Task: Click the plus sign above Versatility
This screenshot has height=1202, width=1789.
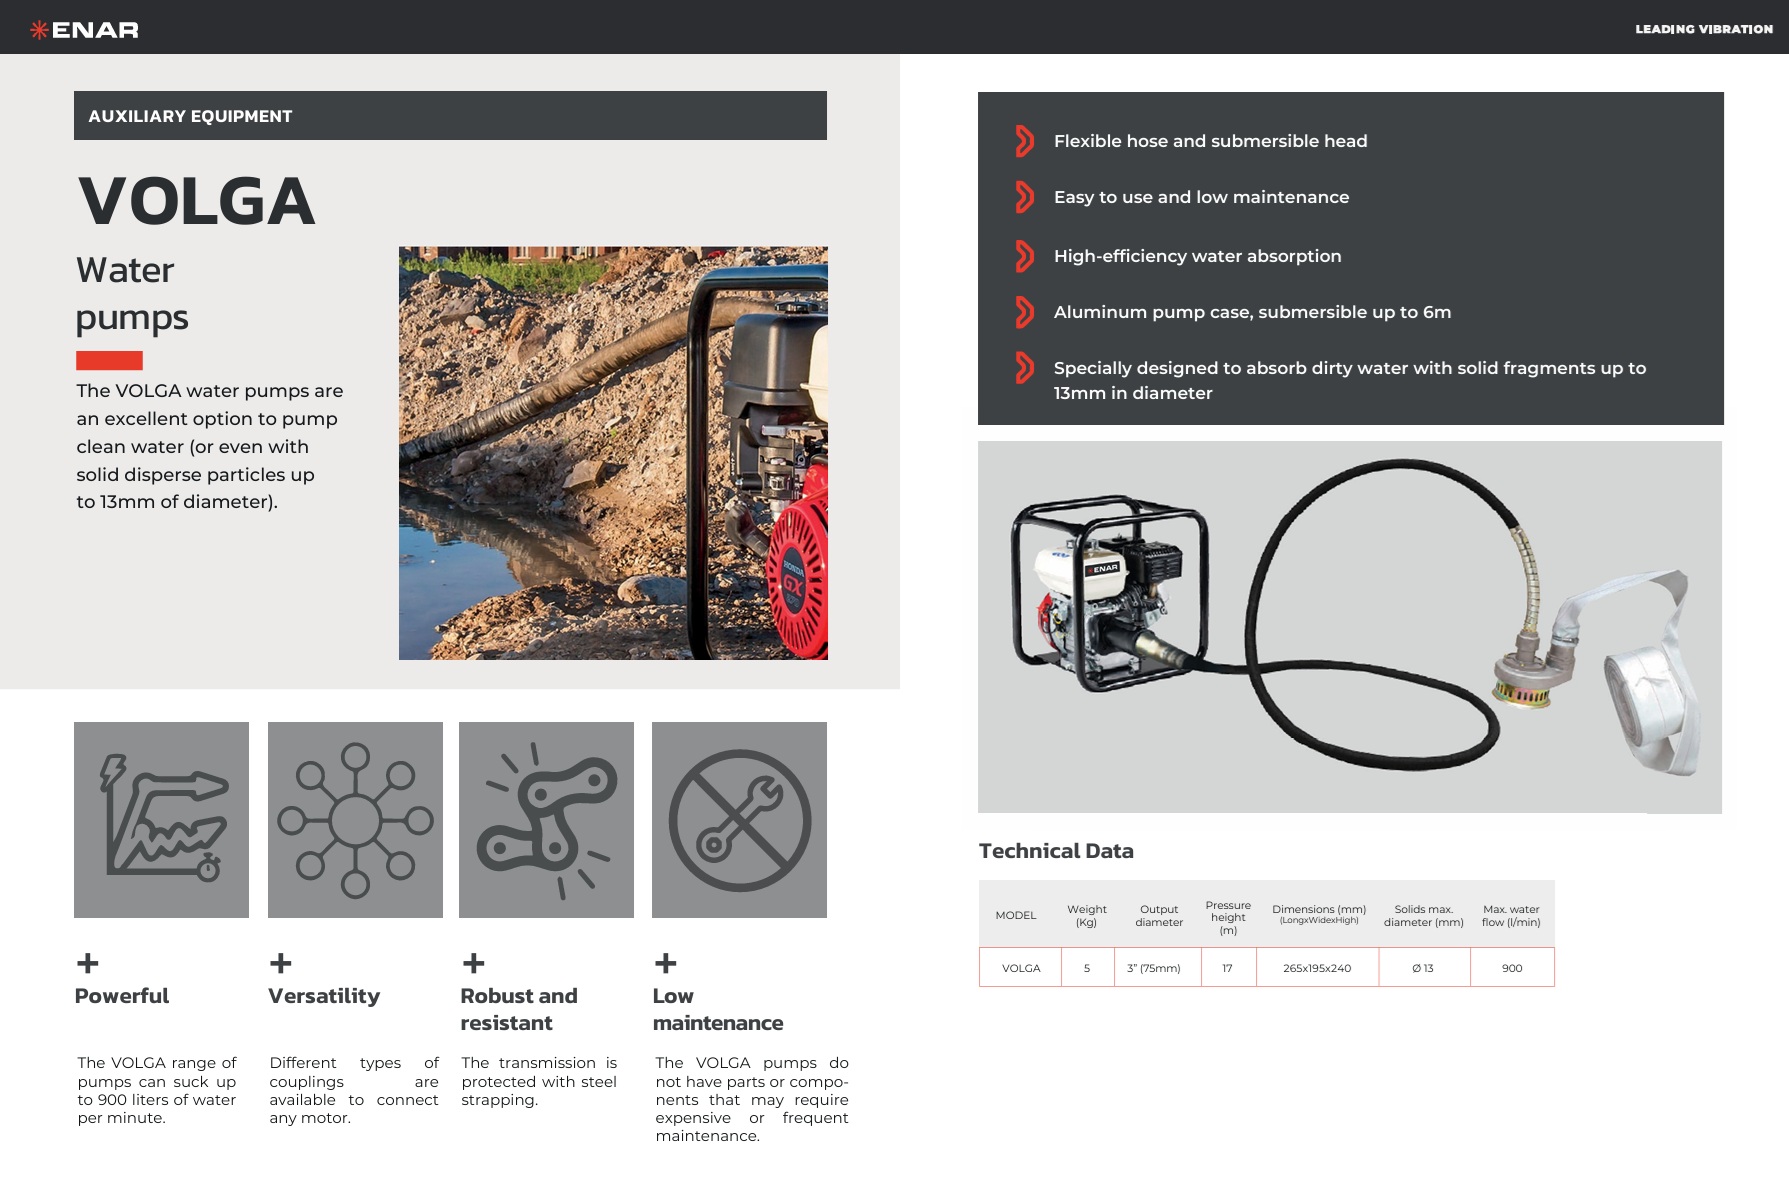Action: [281, 963]
